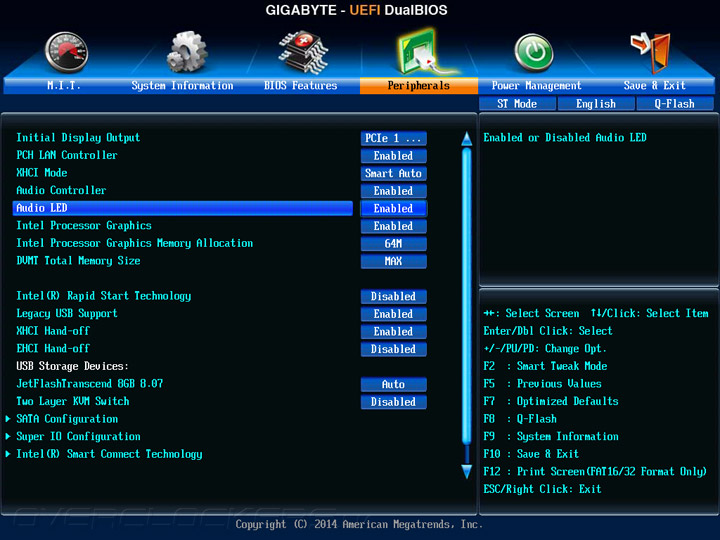Click the F12 Print Screen help line

(x=595, y=472)
